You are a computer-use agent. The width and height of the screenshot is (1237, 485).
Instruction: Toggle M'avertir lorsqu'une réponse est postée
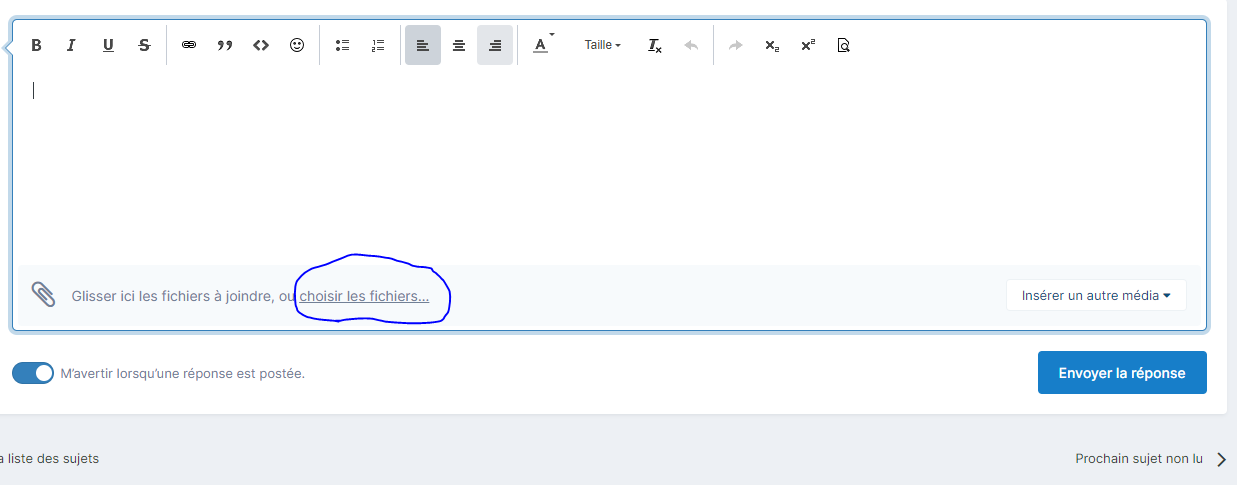point(33,373)
